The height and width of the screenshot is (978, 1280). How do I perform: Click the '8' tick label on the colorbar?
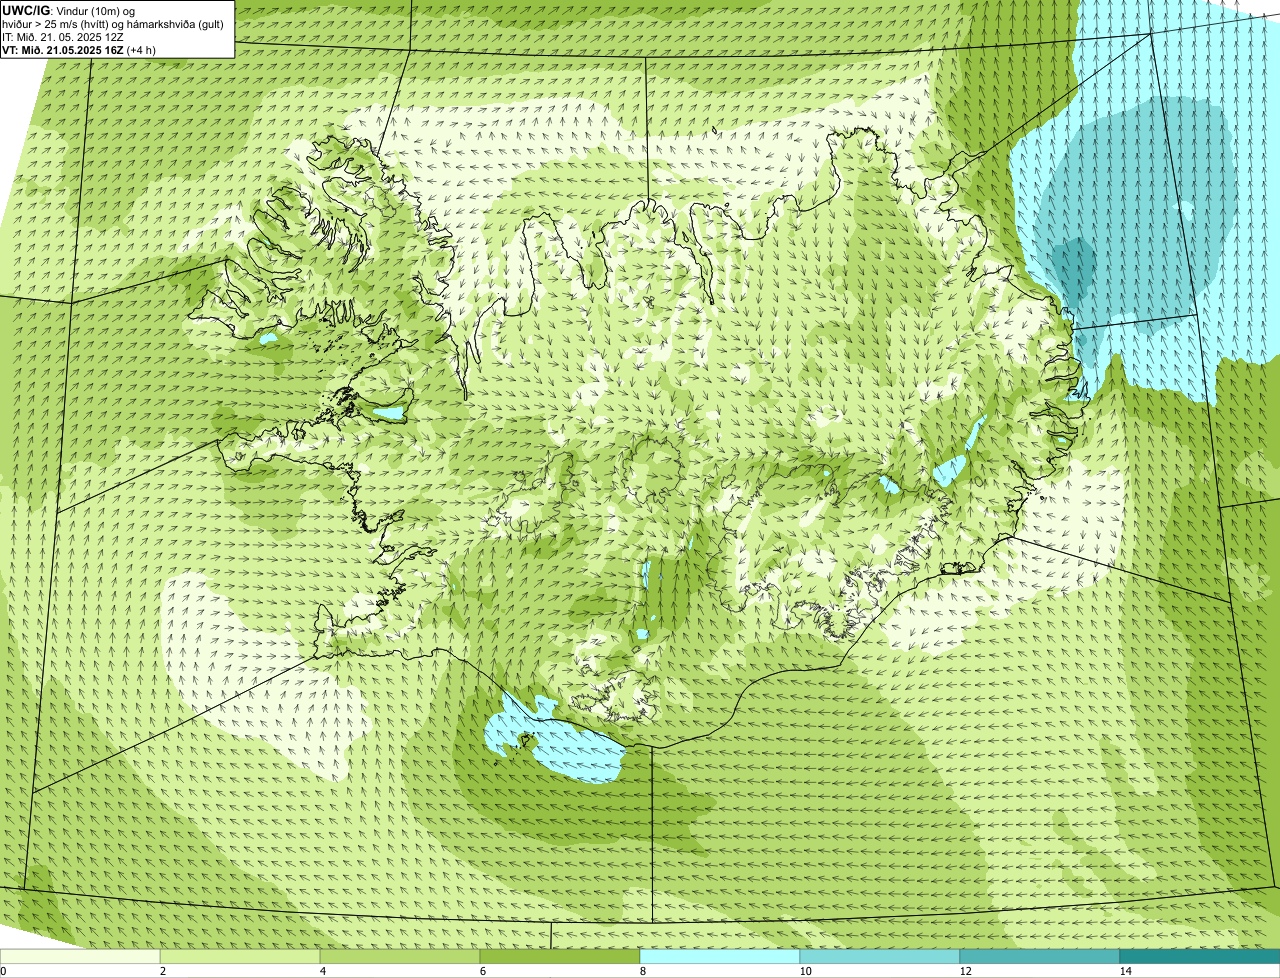click(x=642, y=971)
